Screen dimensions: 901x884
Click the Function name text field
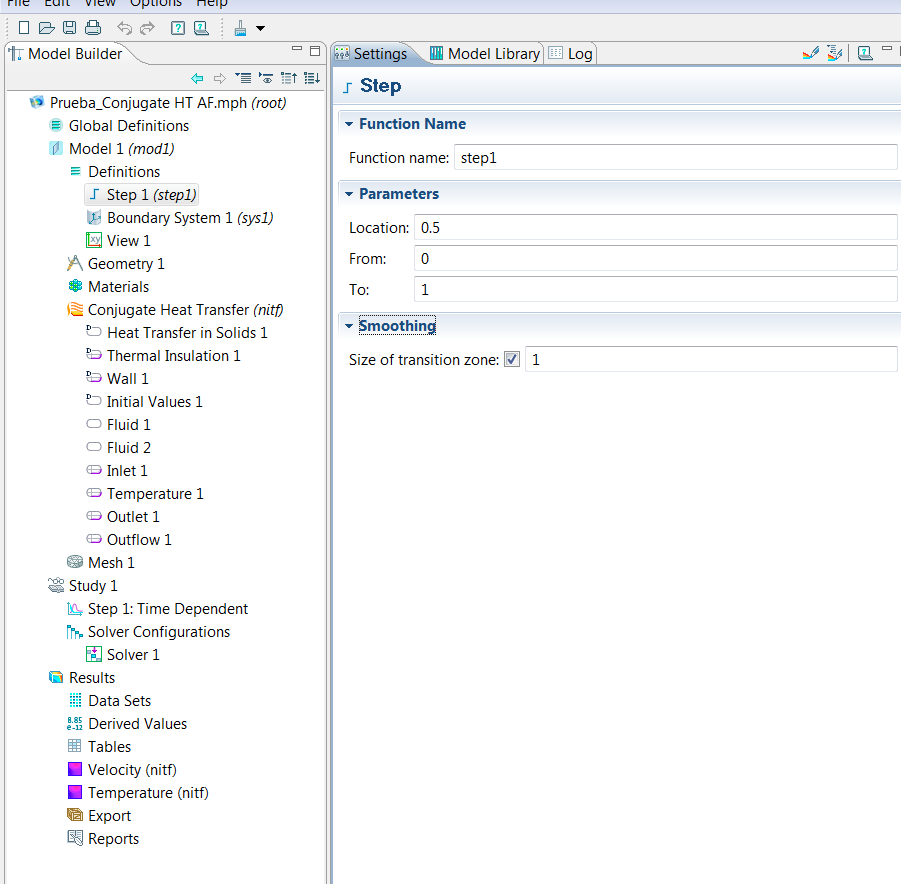675,158
